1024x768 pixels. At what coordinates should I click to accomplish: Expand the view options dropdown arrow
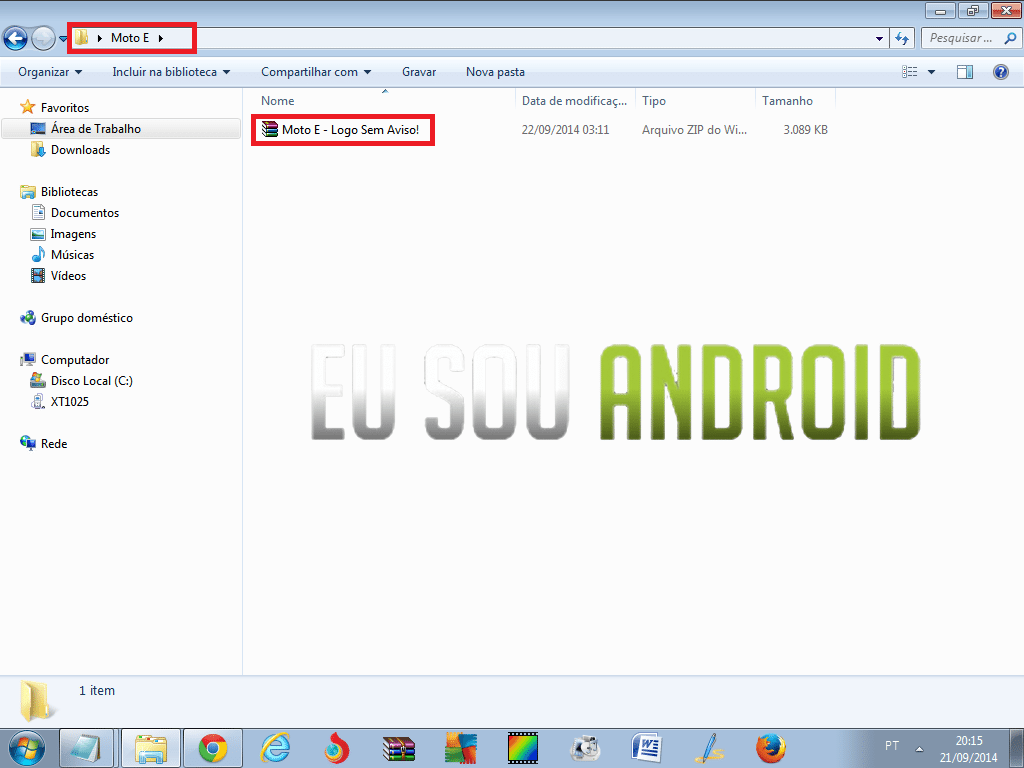(x=932, y=72)
